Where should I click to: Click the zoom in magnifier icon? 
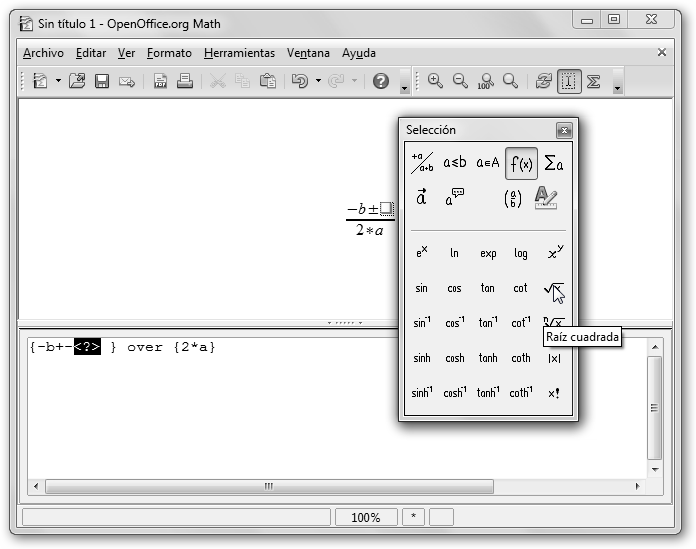click(435, 82)
